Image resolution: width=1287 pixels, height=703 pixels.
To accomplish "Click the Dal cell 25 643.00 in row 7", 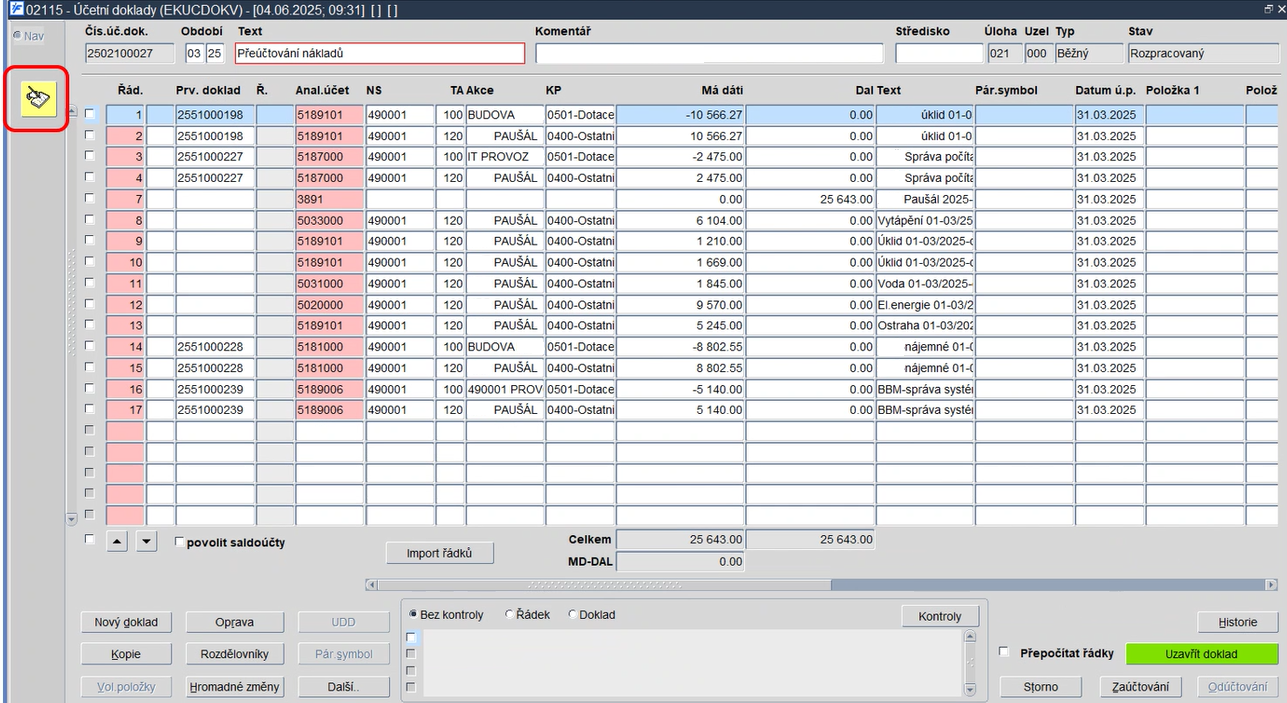I will click(810, 199).
